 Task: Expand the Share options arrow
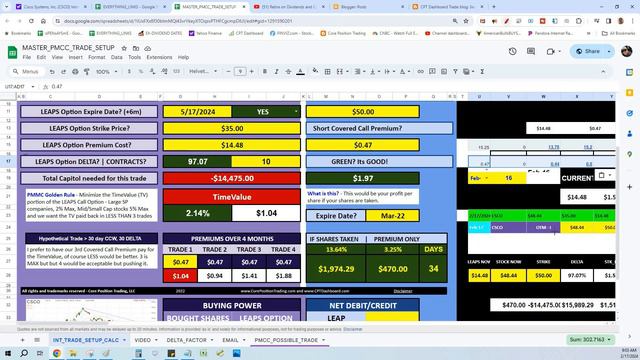coord(609,51)
